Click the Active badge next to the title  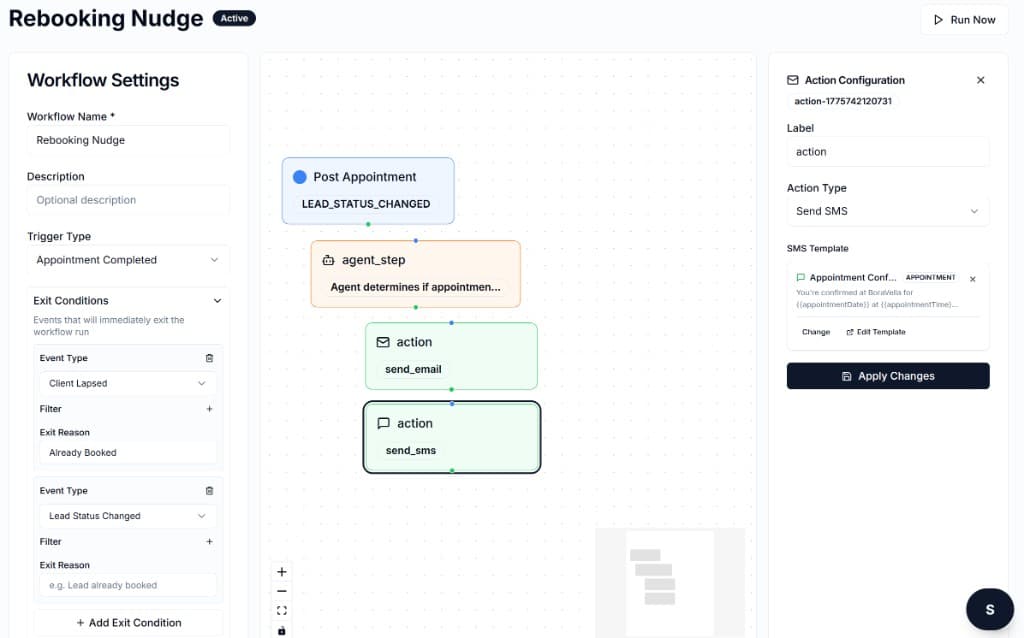[233, 17]
